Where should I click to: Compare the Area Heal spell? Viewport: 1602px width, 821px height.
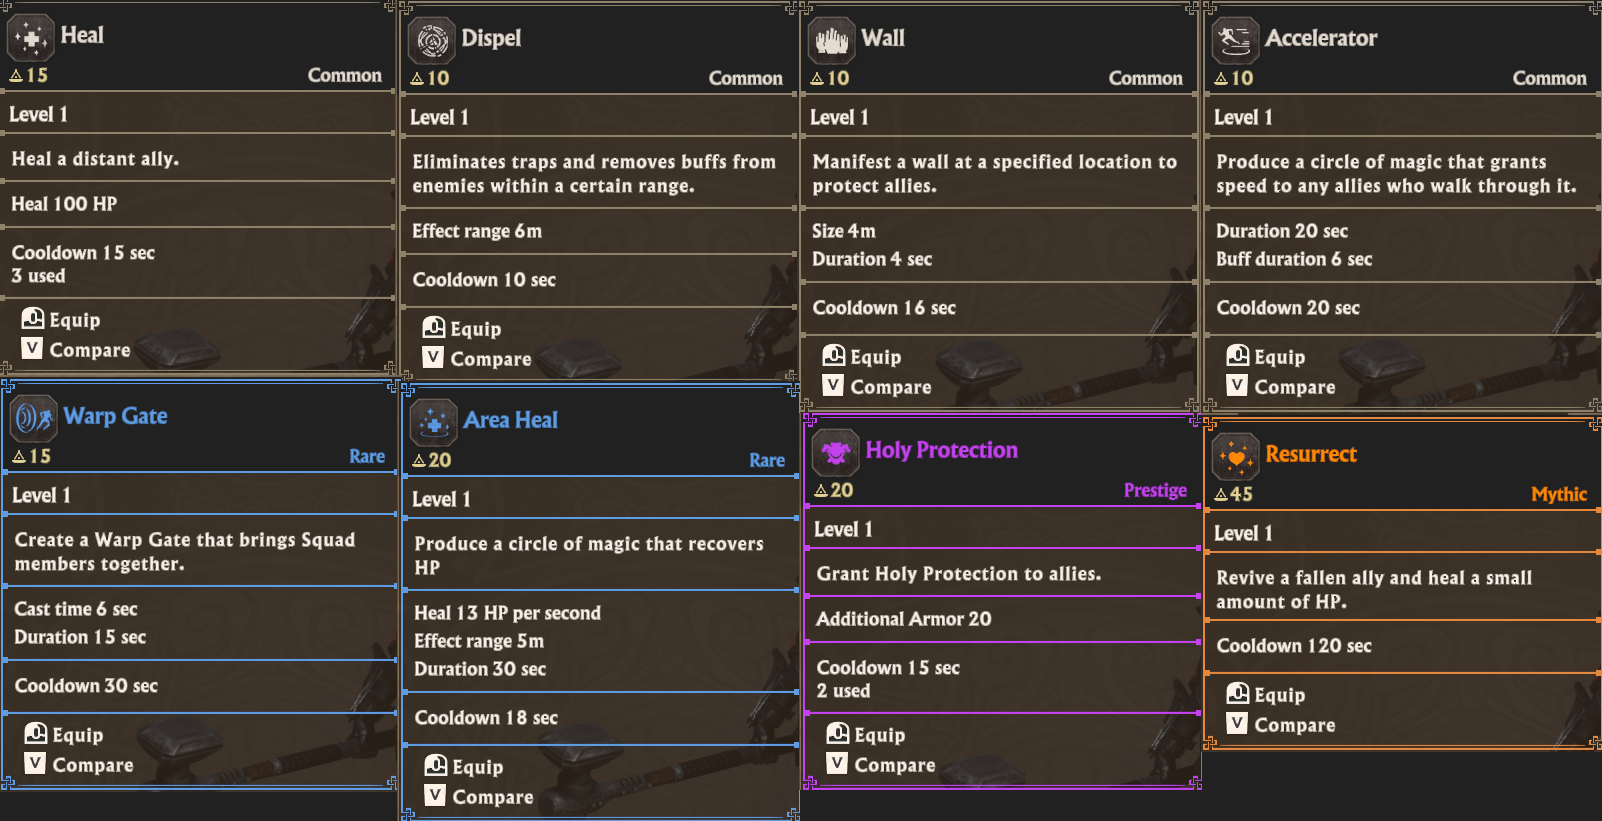[479, 797]
